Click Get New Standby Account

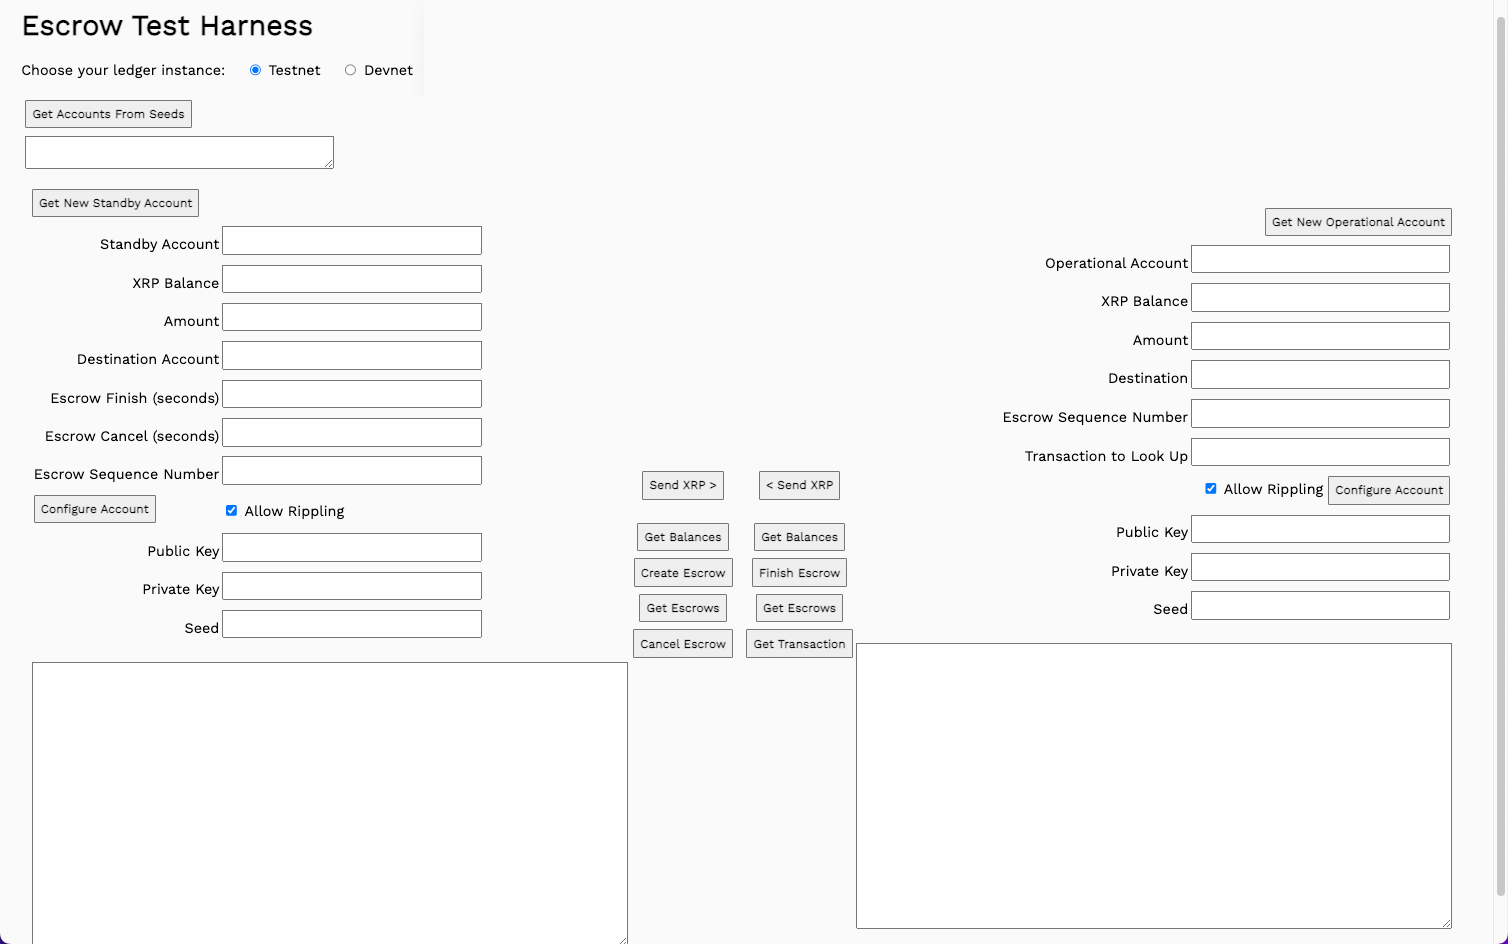114,202
